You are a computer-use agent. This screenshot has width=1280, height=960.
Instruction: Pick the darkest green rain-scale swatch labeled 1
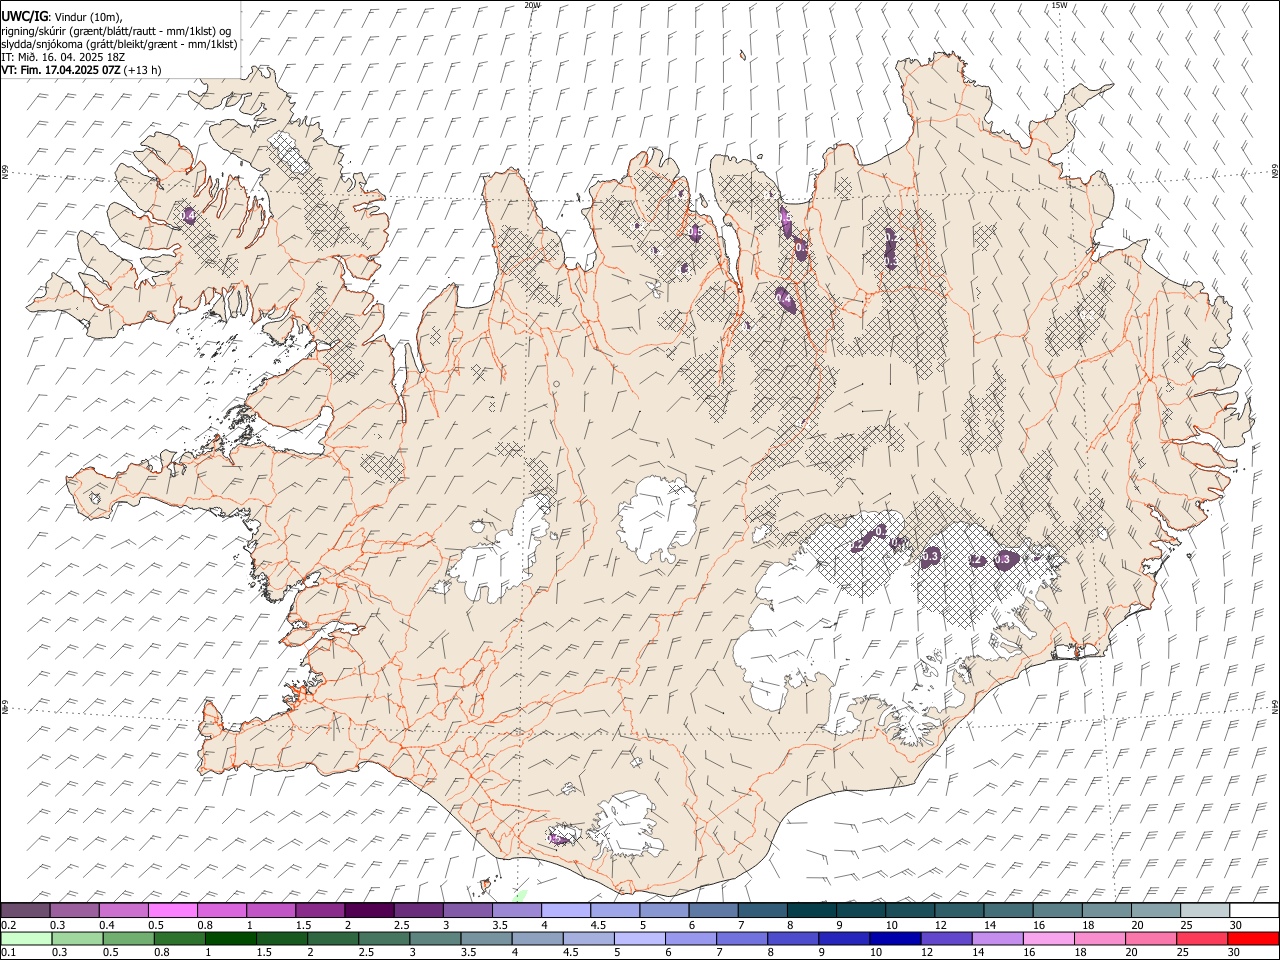pyautogui.click(x=231, y=939)
